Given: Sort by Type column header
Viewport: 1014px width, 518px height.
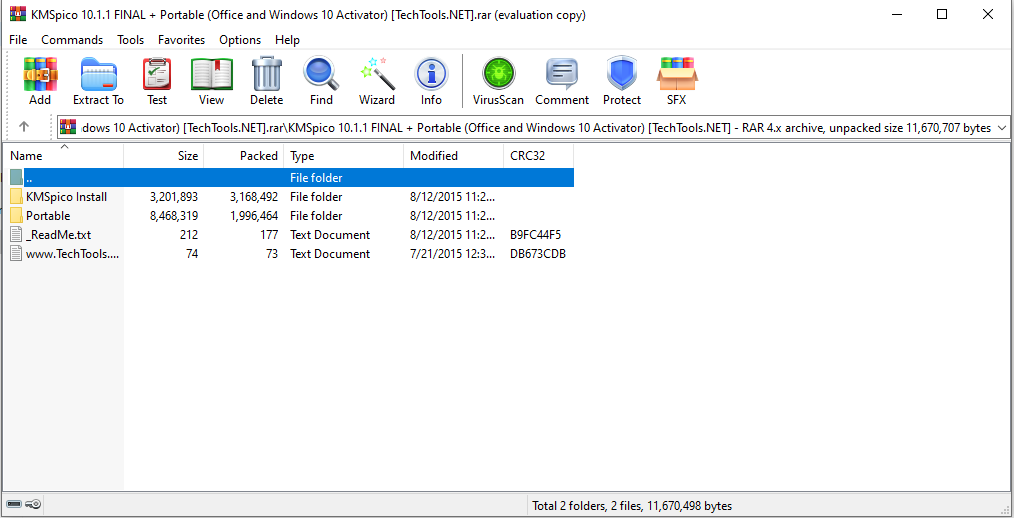Looking at the screenshot, I should (344, 156).
